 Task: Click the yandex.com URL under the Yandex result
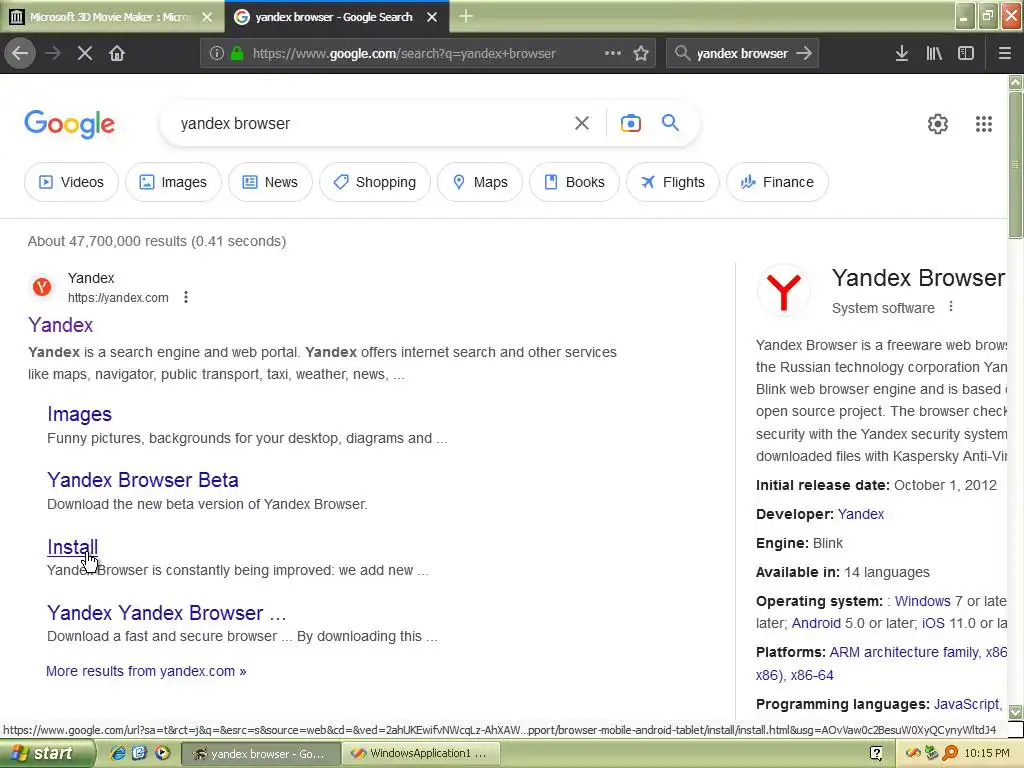coord(118,298)
